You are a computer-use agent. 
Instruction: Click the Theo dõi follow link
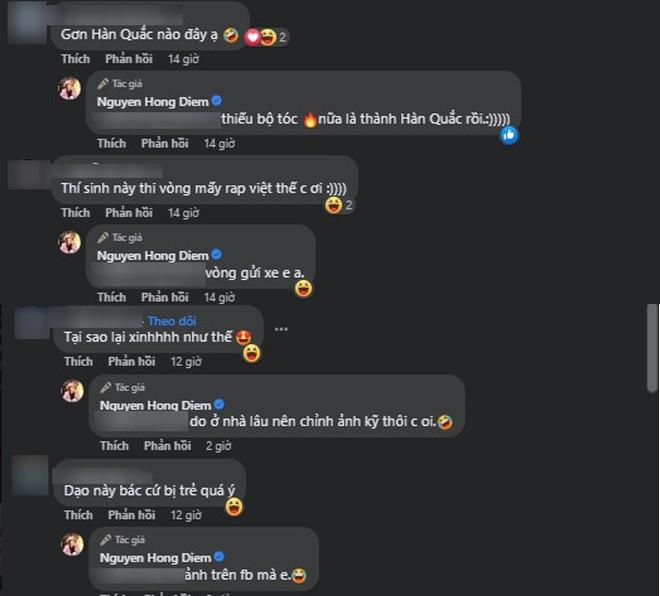pos(172,321)
